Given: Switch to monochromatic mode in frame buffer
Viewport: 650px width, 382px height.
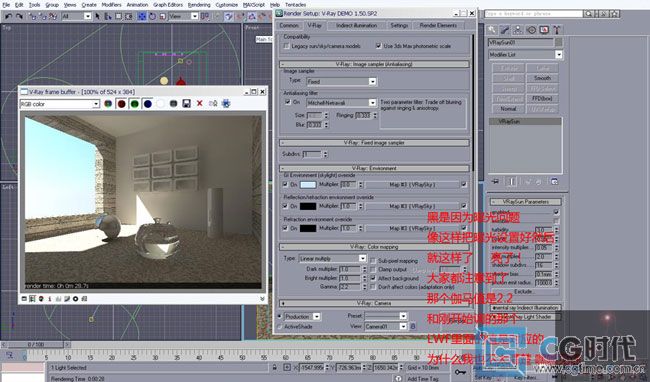Looking at the screenshot, I should click(x=174, y=104).
